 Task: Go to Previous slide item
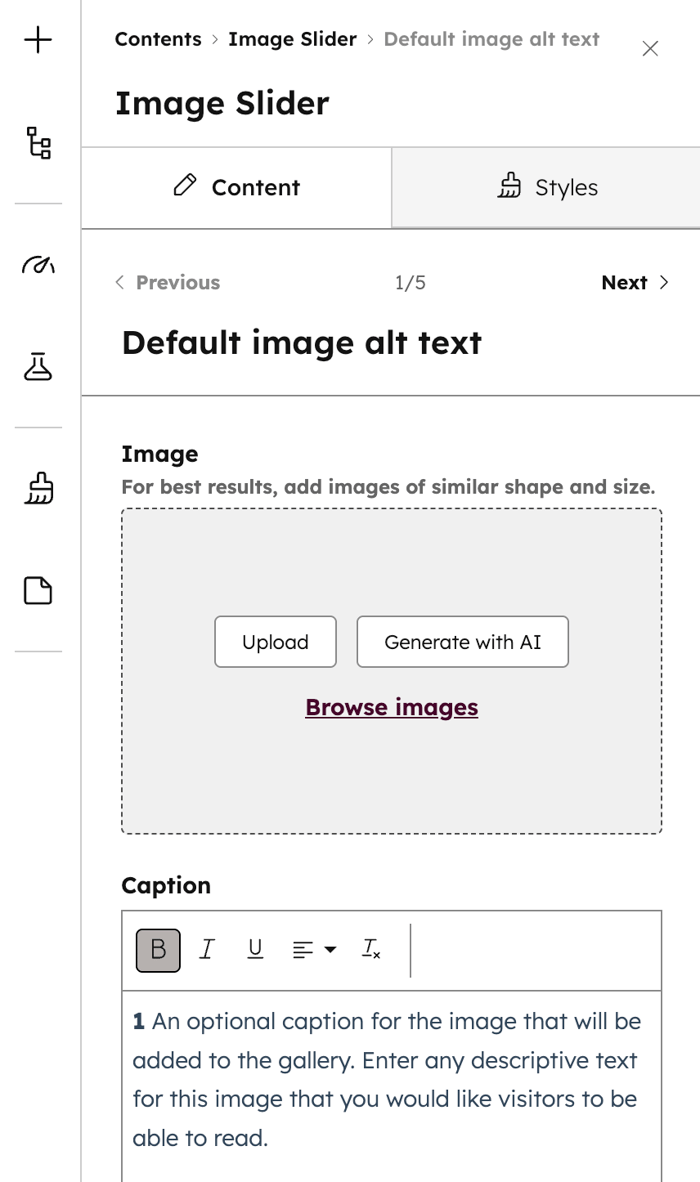167,283
